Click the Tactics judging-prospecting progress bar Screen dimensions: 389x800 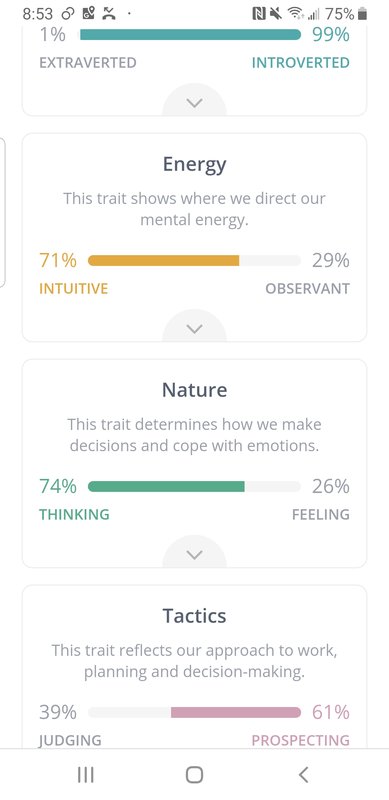194,712
